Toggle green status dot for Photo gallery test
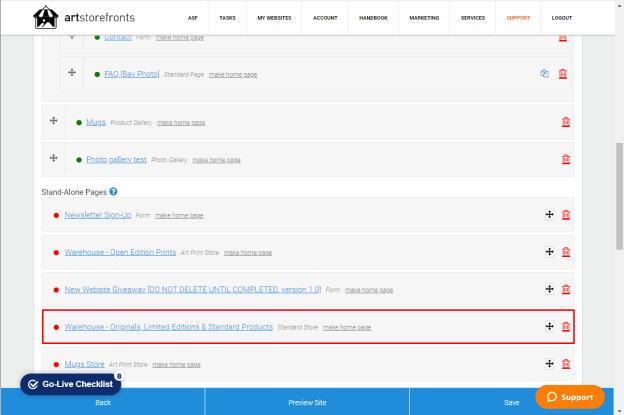 79,160
